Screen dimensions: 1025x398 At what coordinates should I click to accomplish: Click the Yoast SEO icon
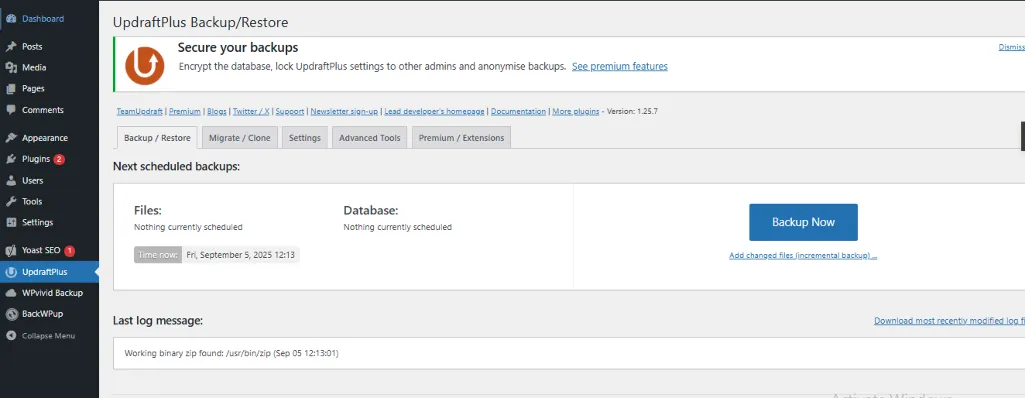click(x=10, y=250)
